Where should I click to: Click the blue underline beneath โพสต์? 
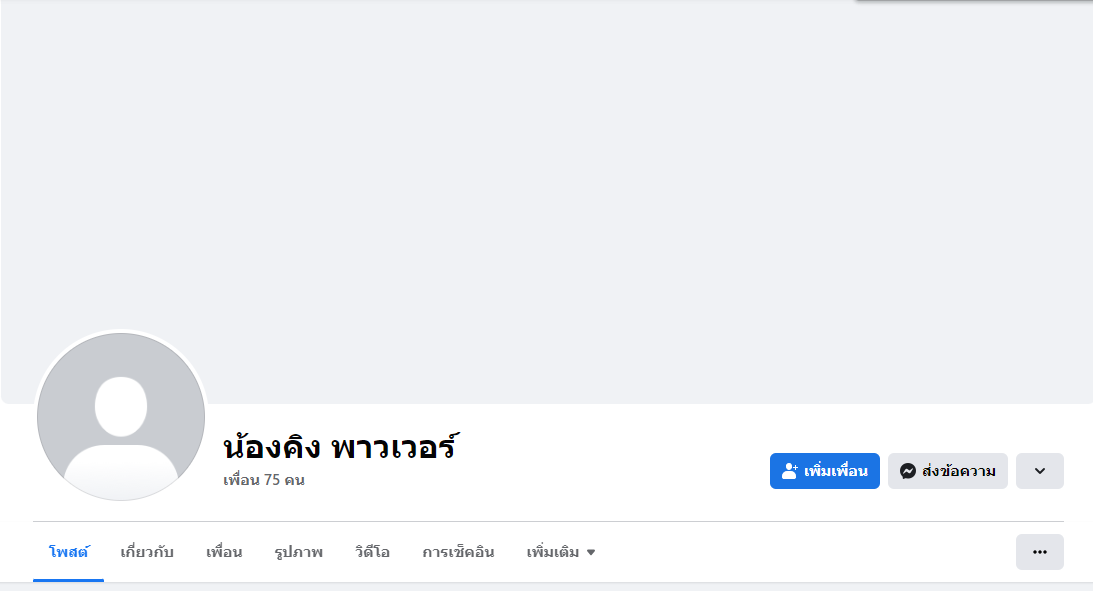pyautogui.click(x=68, y=579)
